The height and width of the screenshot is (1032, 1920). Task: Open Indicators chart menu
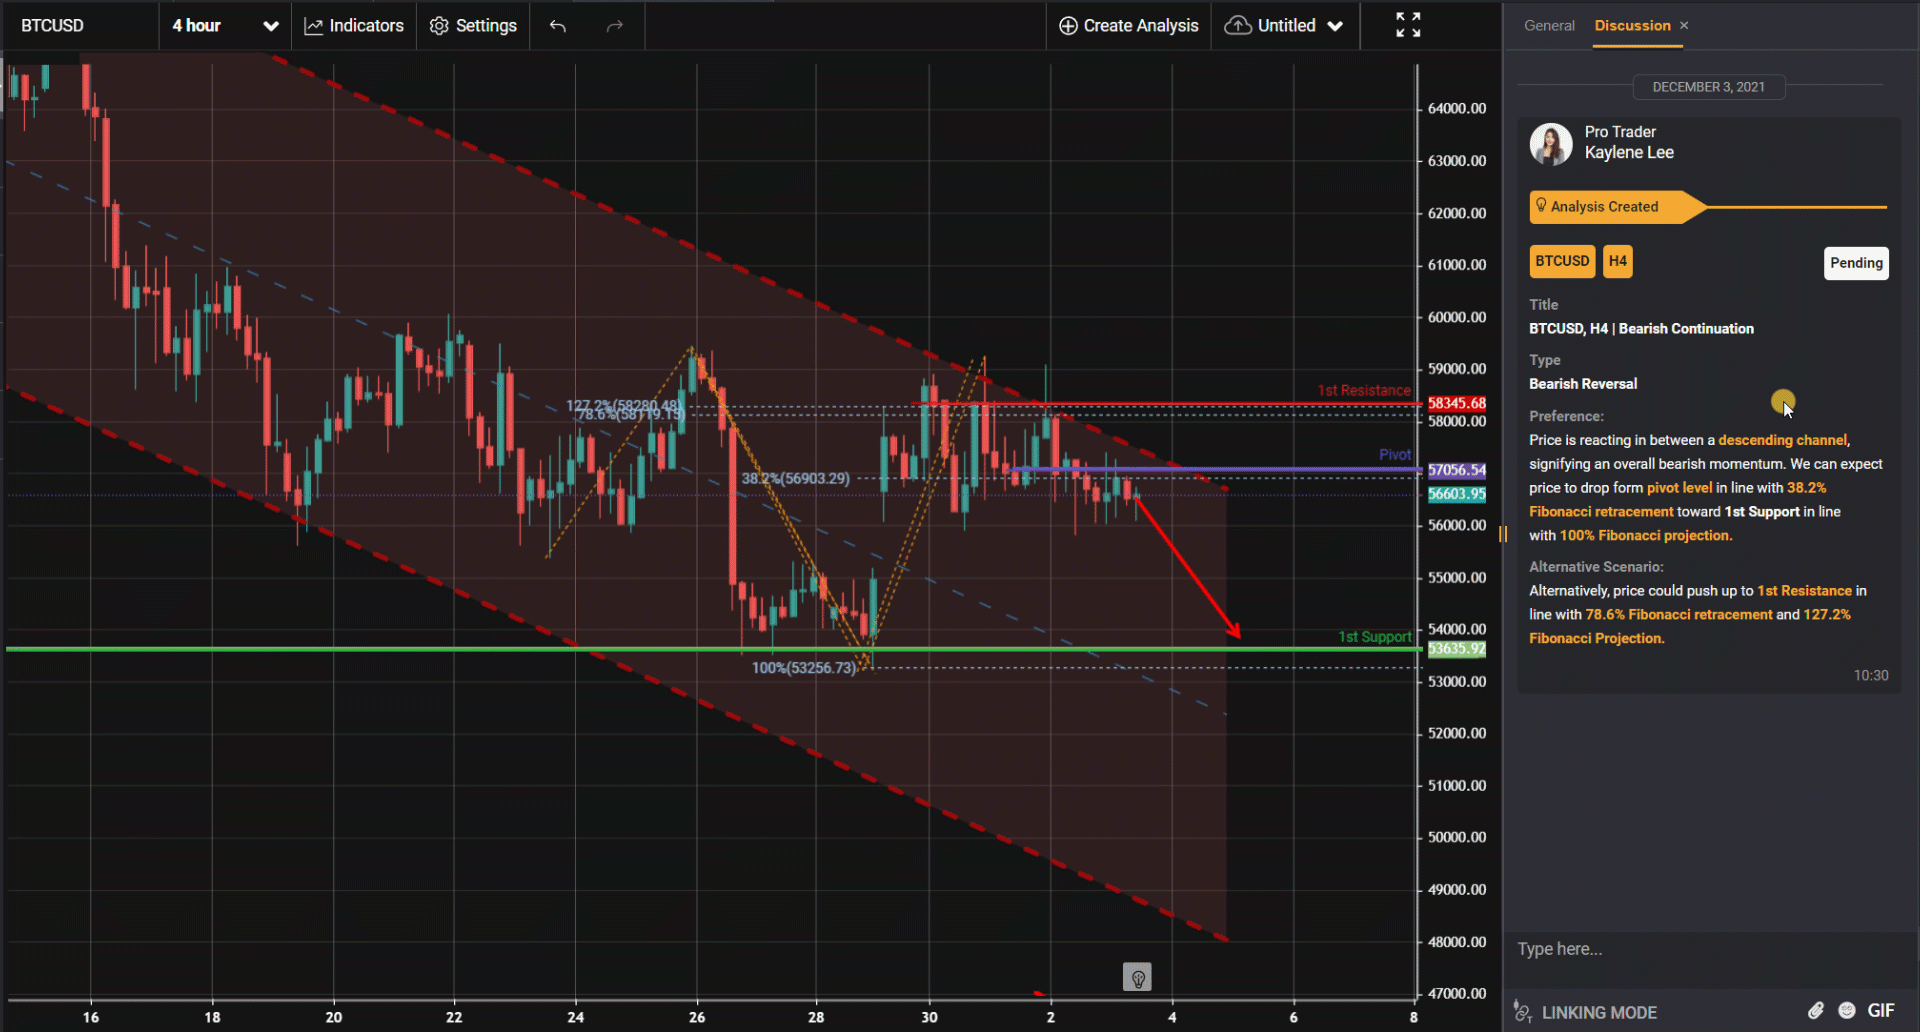[x=354, y=26]
